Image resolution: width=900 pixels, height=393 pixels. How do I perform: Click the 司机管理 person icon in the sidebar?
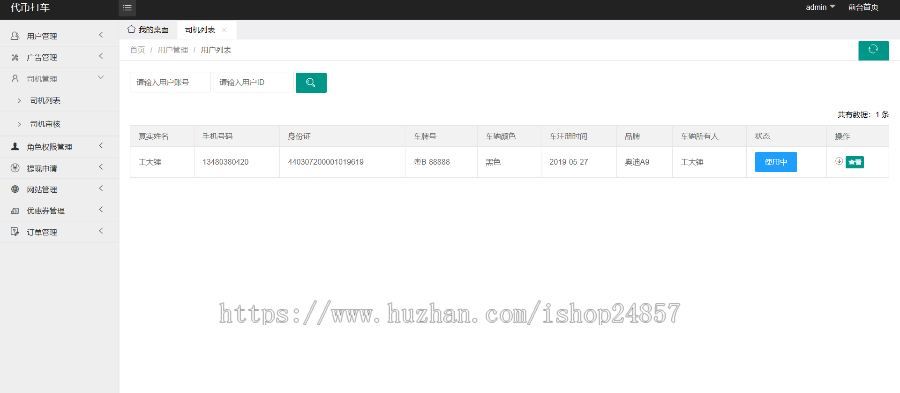tap(15, 79)
